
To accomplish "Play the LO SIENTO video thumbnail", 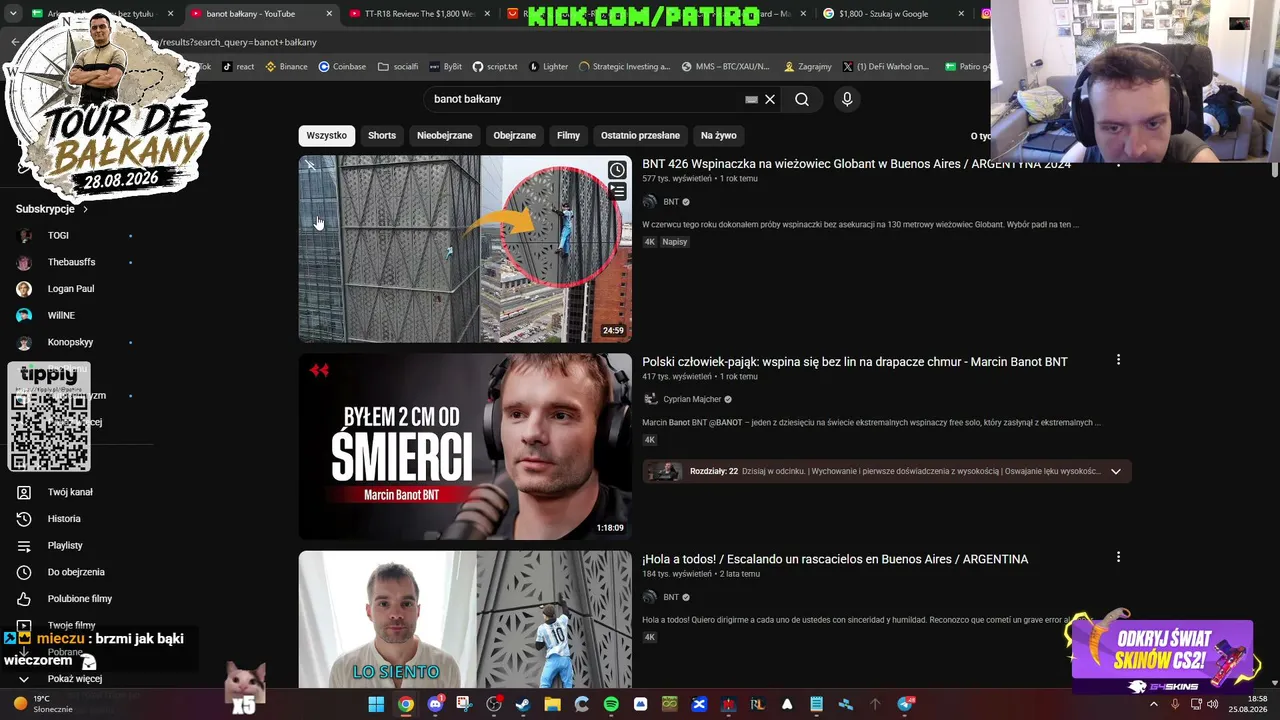I will pyautogui.click(x=465, y=620).
